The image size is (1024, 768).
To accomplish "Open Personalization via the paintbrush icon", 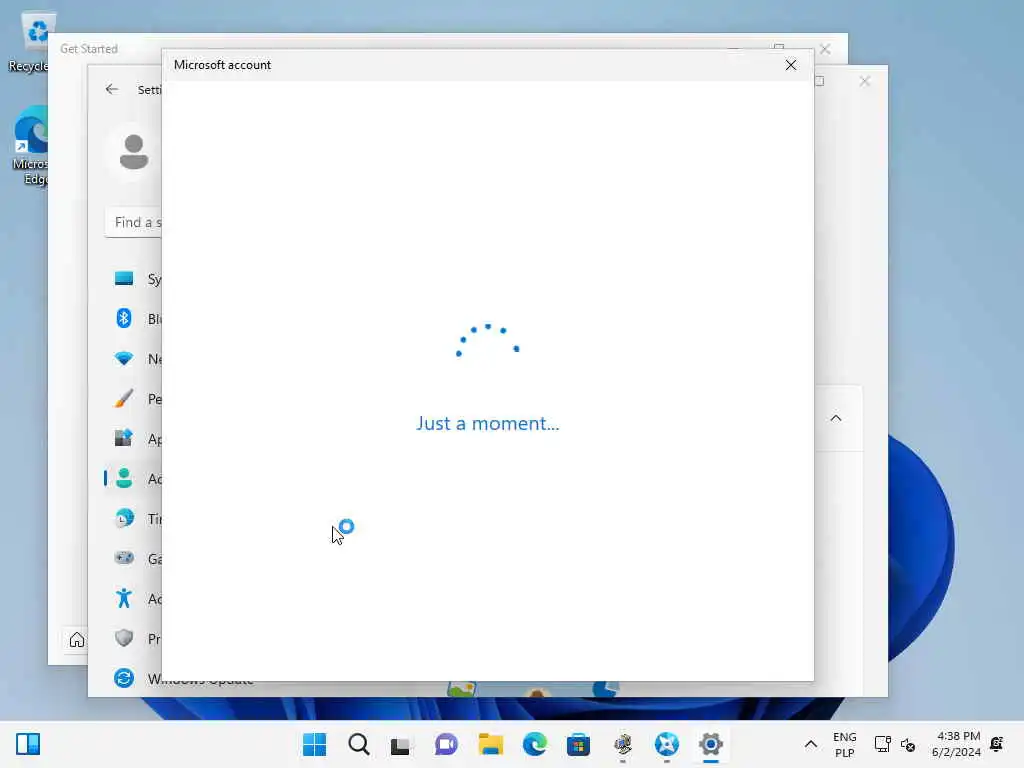I will click(123, 398).
